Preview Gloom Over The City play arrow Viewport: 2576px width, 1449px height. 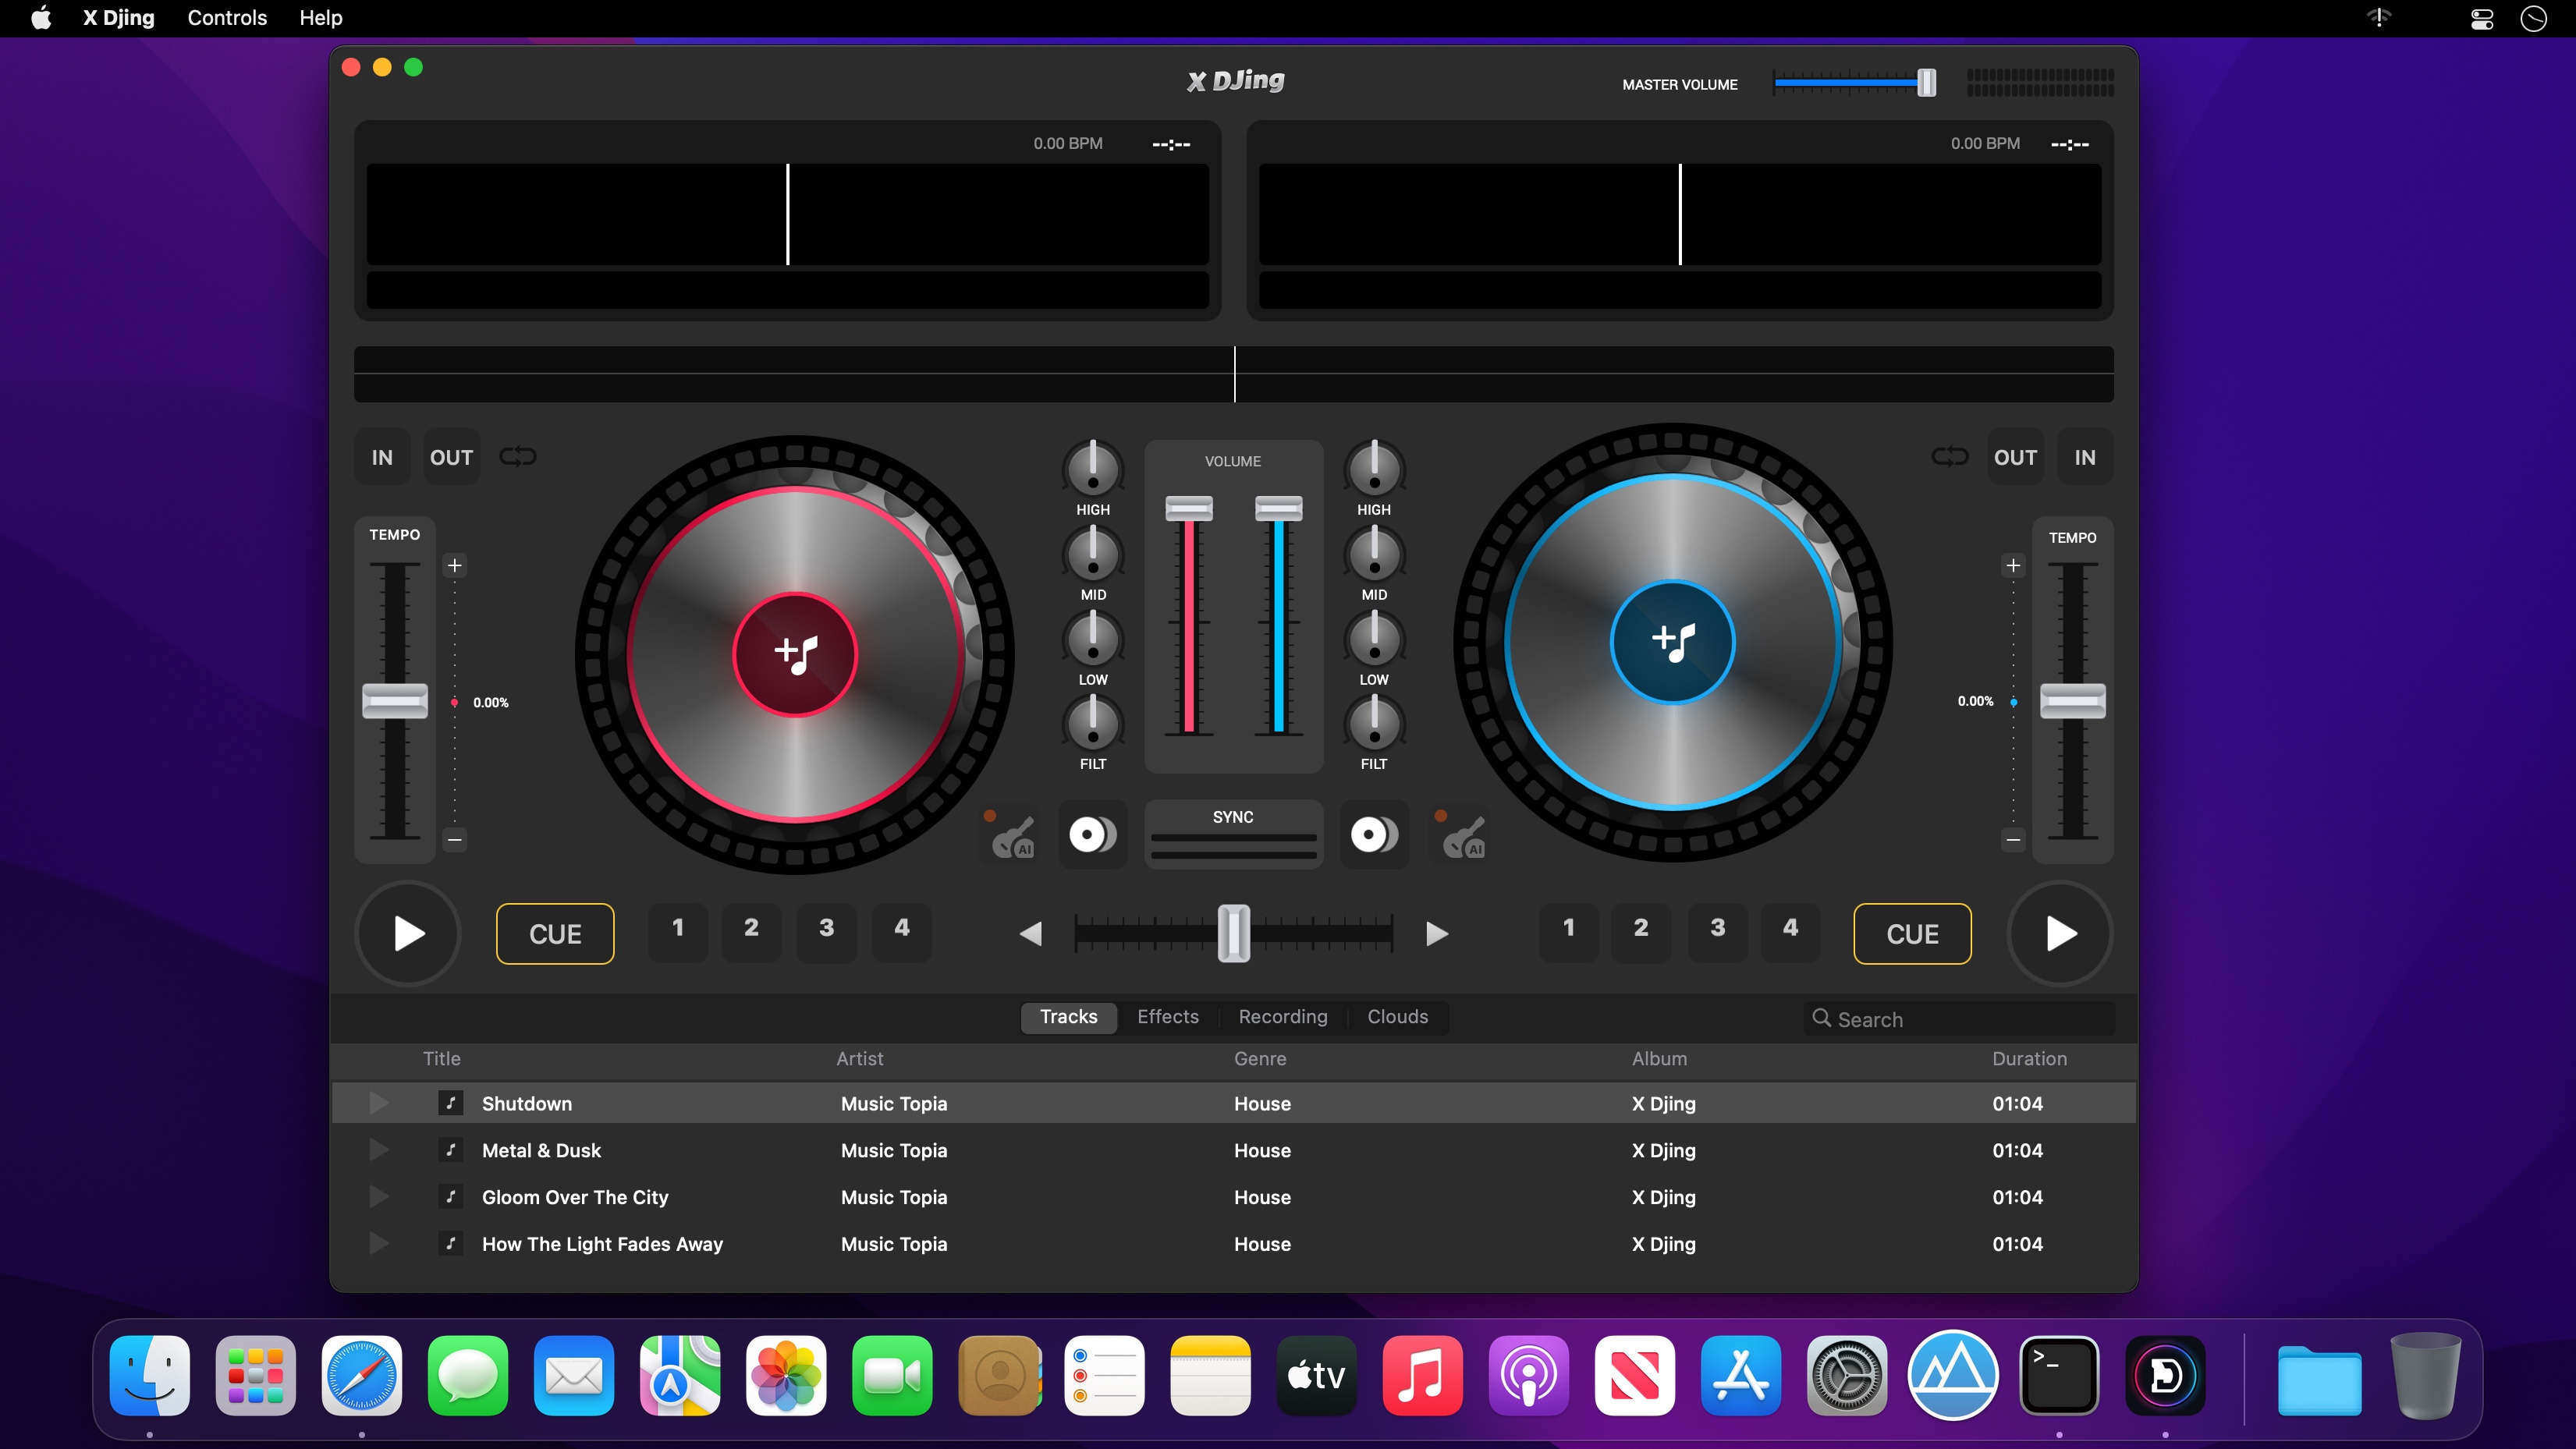378,1197
